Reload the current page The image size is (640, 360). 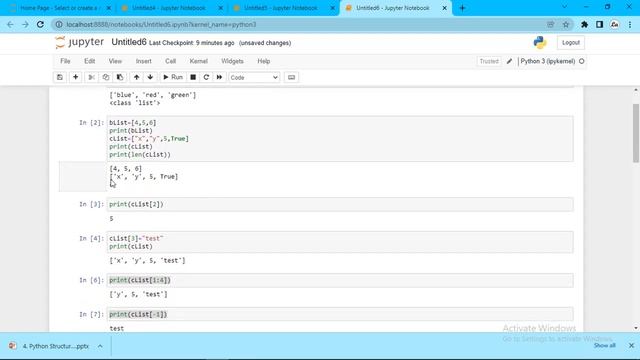[40, 24]
